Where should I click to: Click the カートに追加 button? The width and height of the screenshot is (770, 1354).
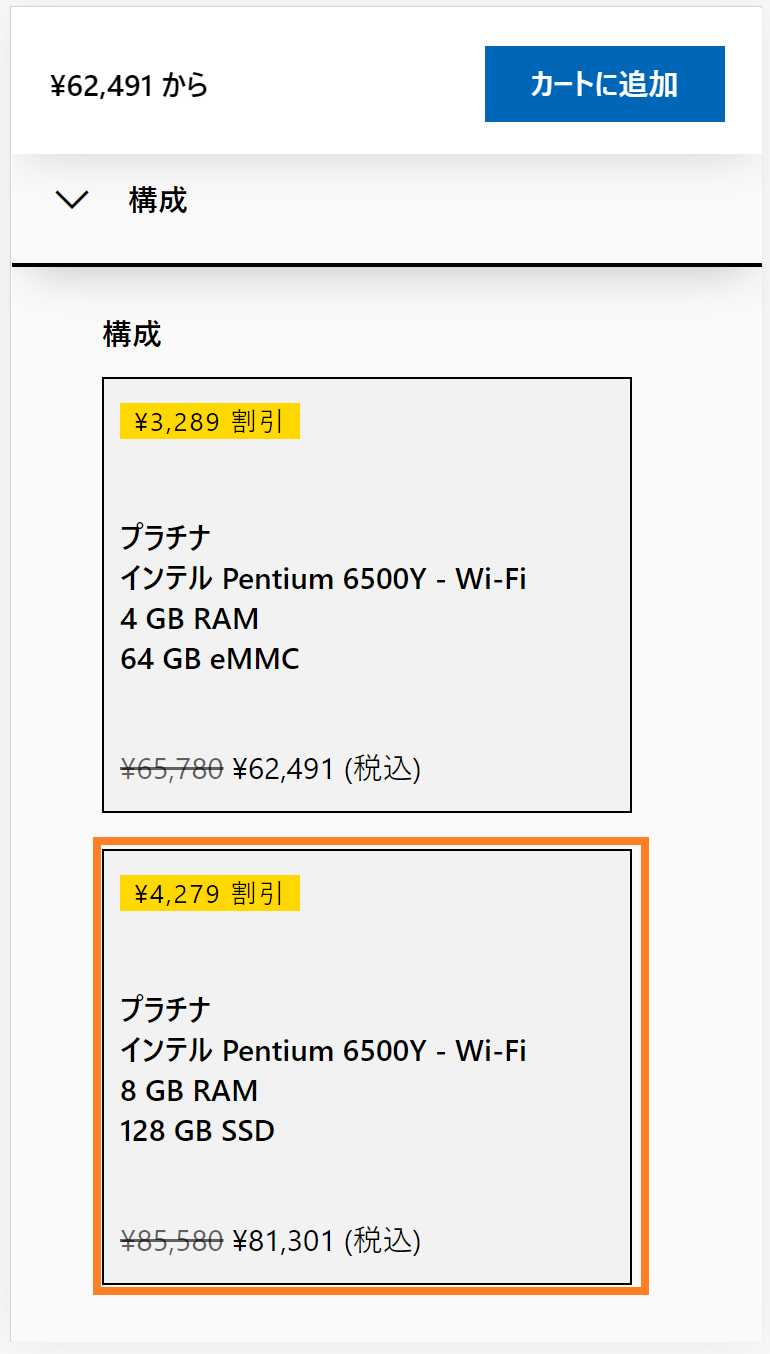pyautogui.click(x=604, y=84)
